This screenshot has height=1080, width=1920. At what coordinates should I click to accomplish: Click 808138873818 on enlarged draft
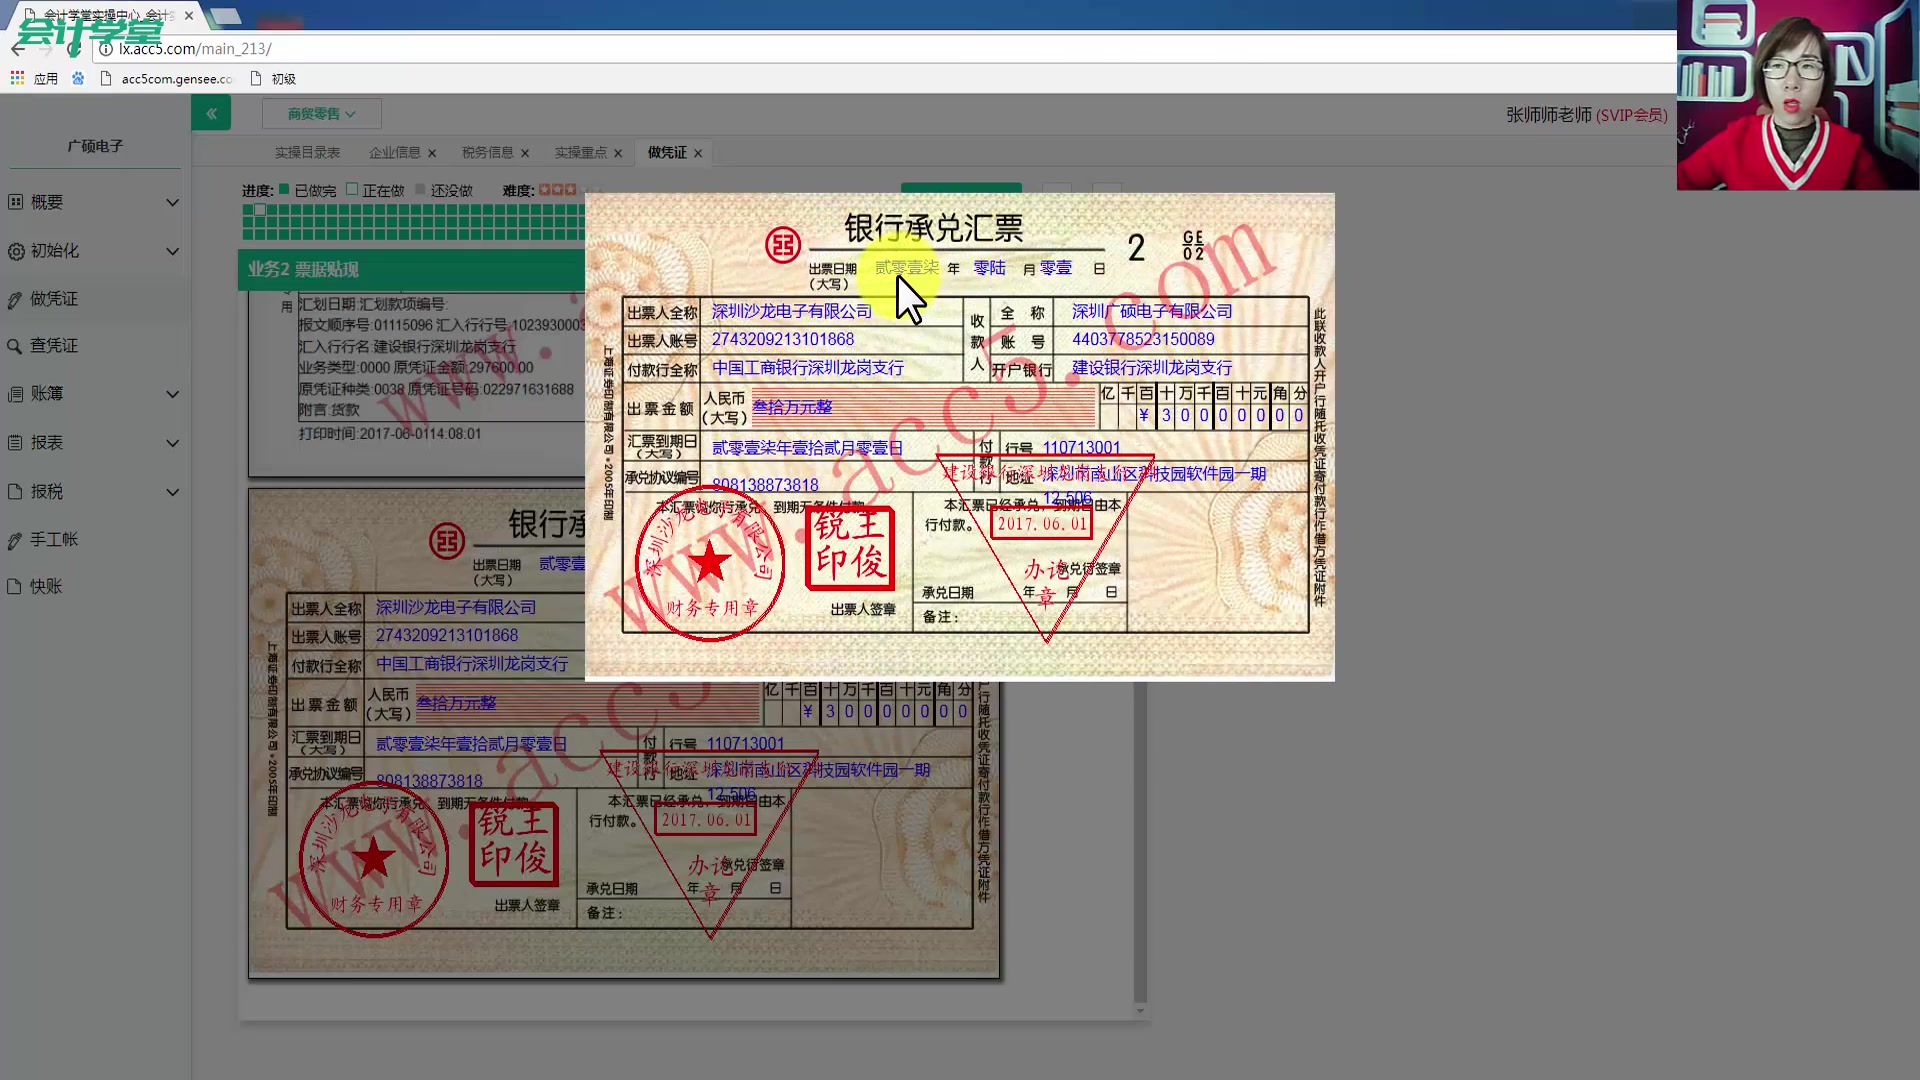765,485
